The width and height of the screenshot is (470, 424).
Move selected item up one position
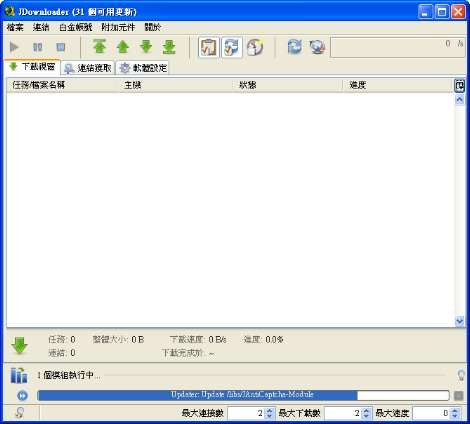coord(123,47)
